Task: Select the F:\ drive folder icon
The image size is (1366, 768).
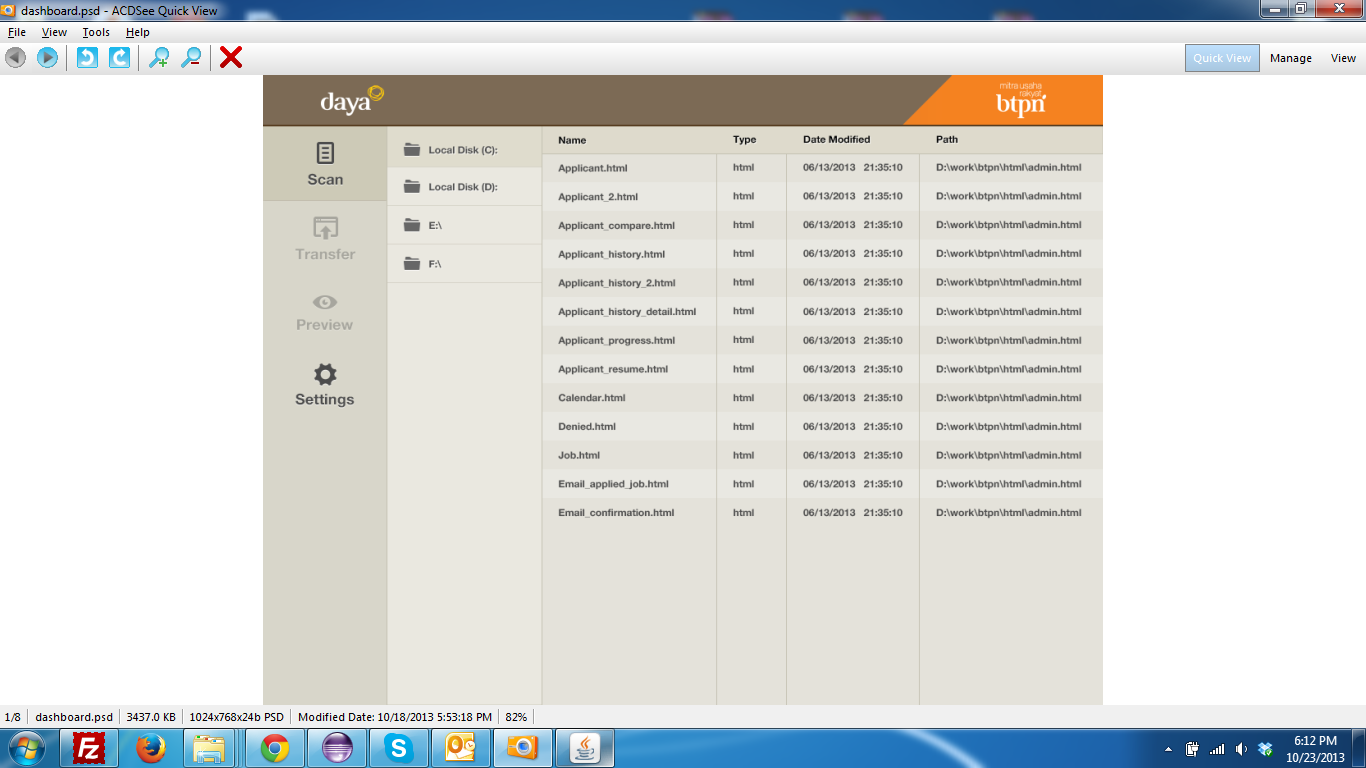Action: [x=412, y=264]
